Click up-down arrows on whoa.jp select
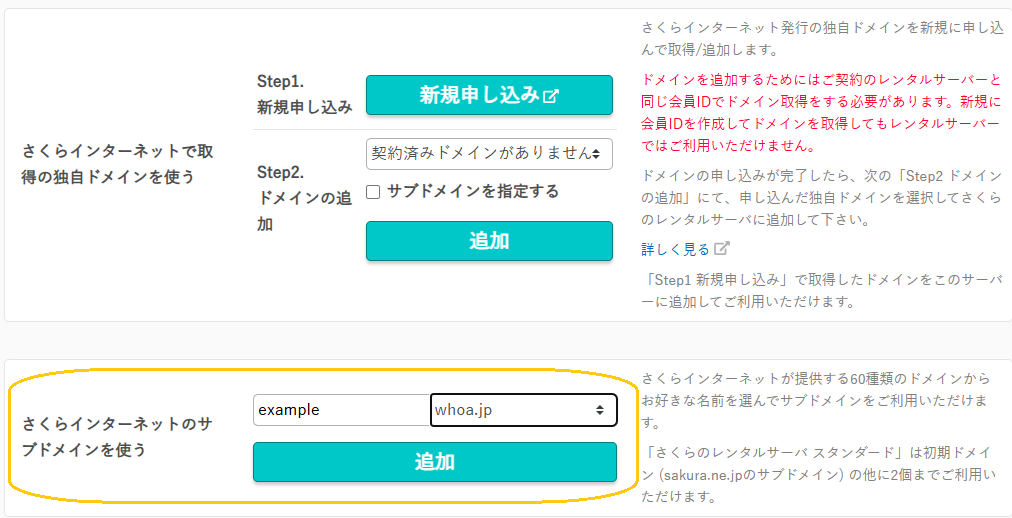 (600, 410)
